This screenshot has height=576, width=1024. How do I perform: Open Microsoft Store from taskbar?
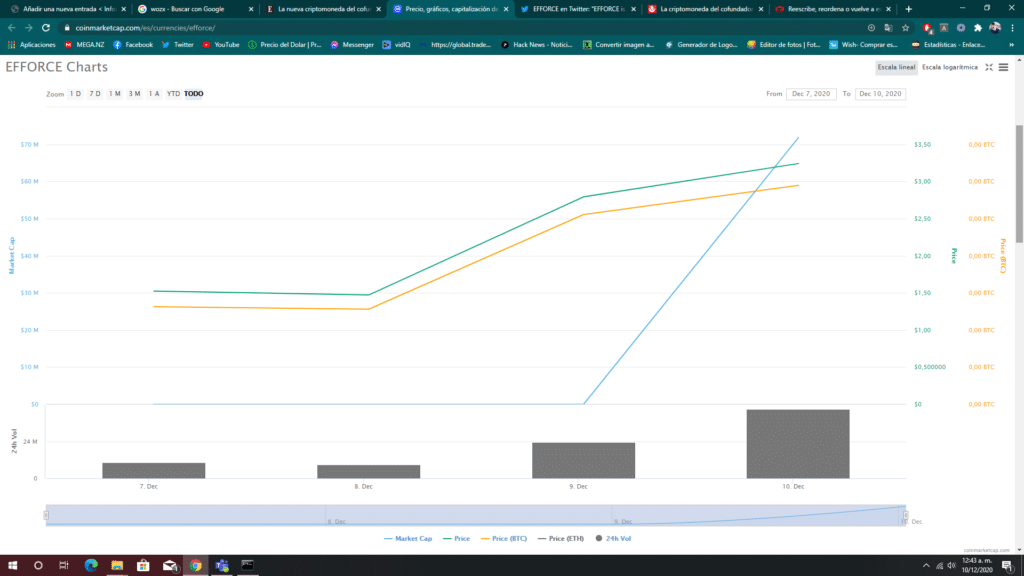click(143, 566)
